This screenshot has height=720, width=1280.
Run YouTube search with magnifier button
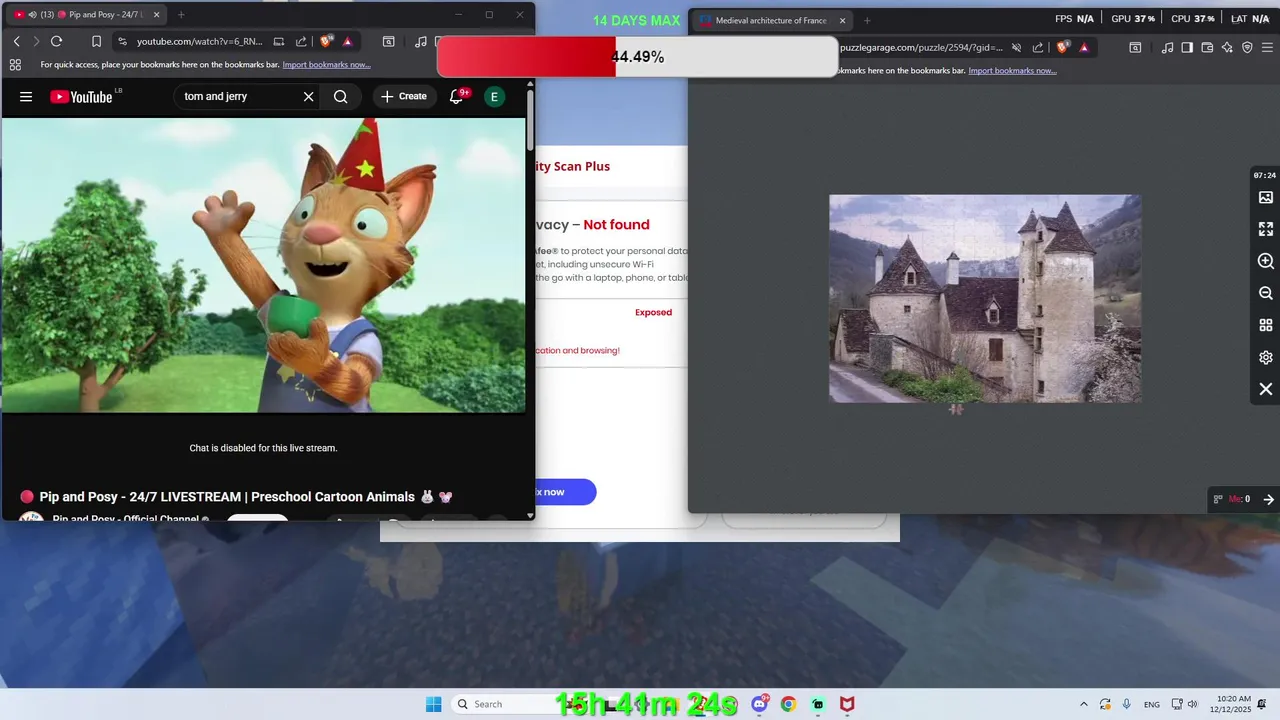click(341, 97)
